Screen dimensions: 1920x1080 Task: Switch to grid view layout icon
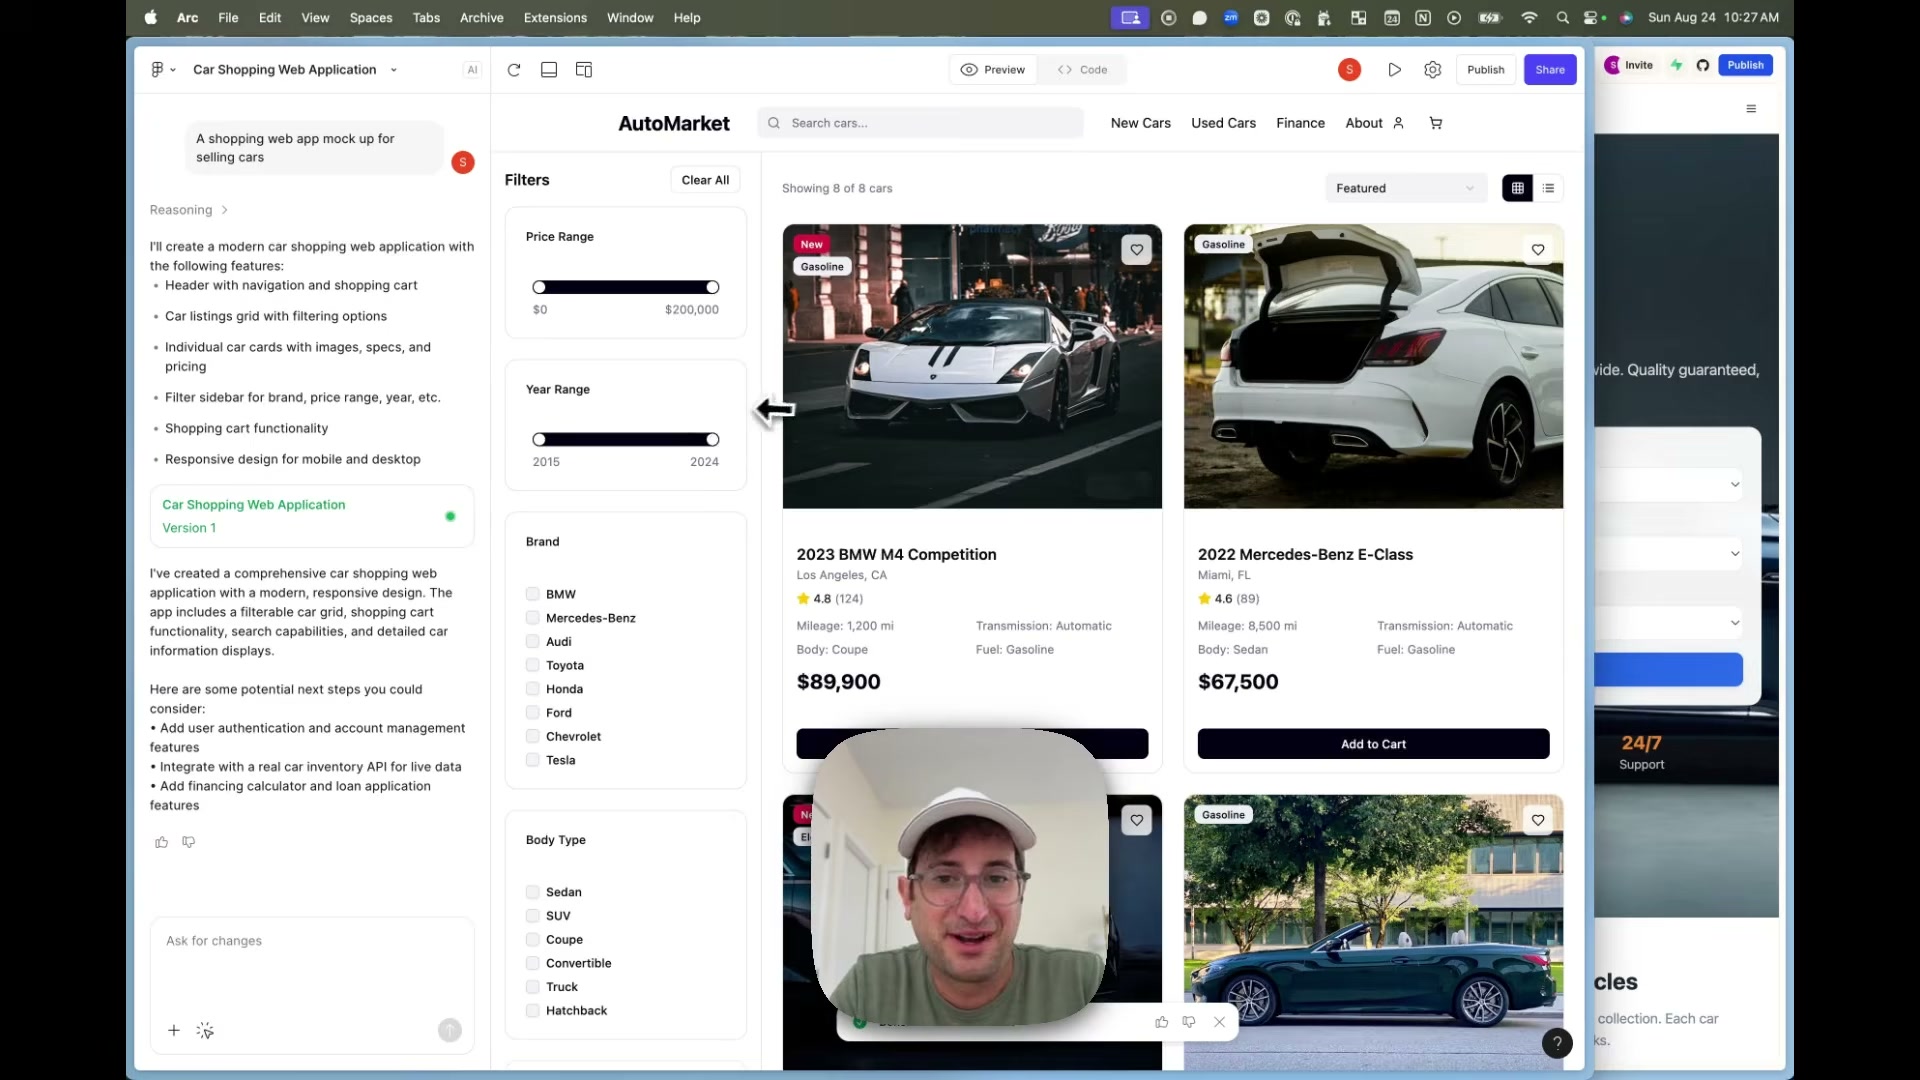[1517, 188]
